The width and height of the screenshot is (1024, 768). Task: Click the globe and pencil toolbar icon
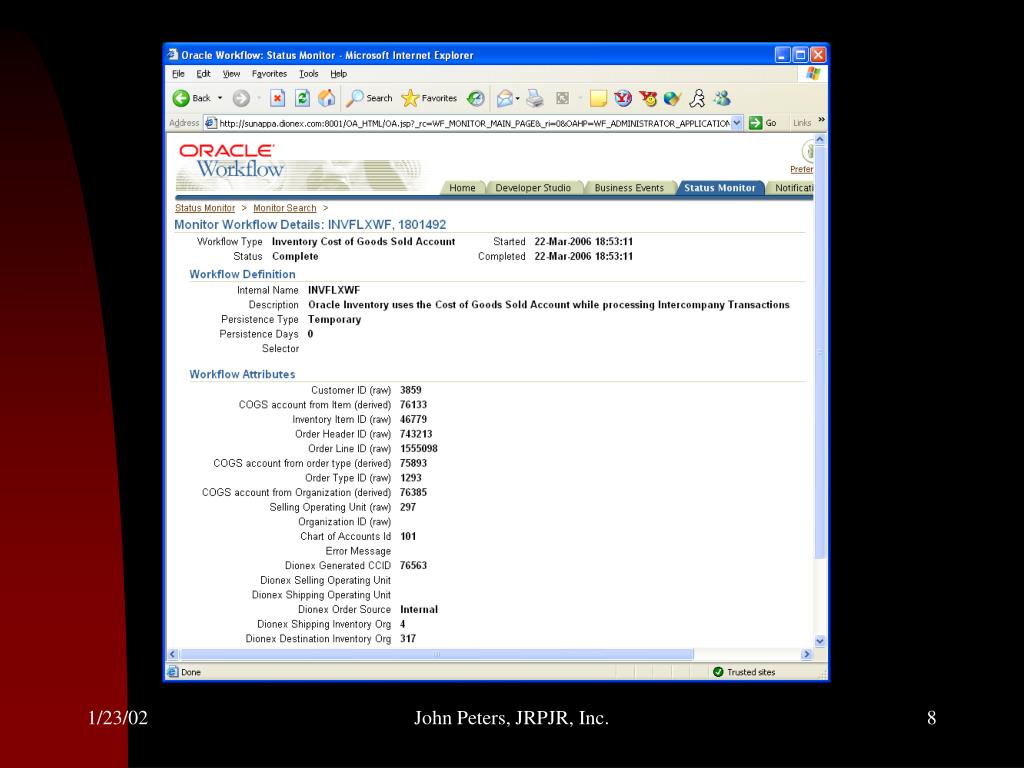pyautogui.click(x=672, y=98)
